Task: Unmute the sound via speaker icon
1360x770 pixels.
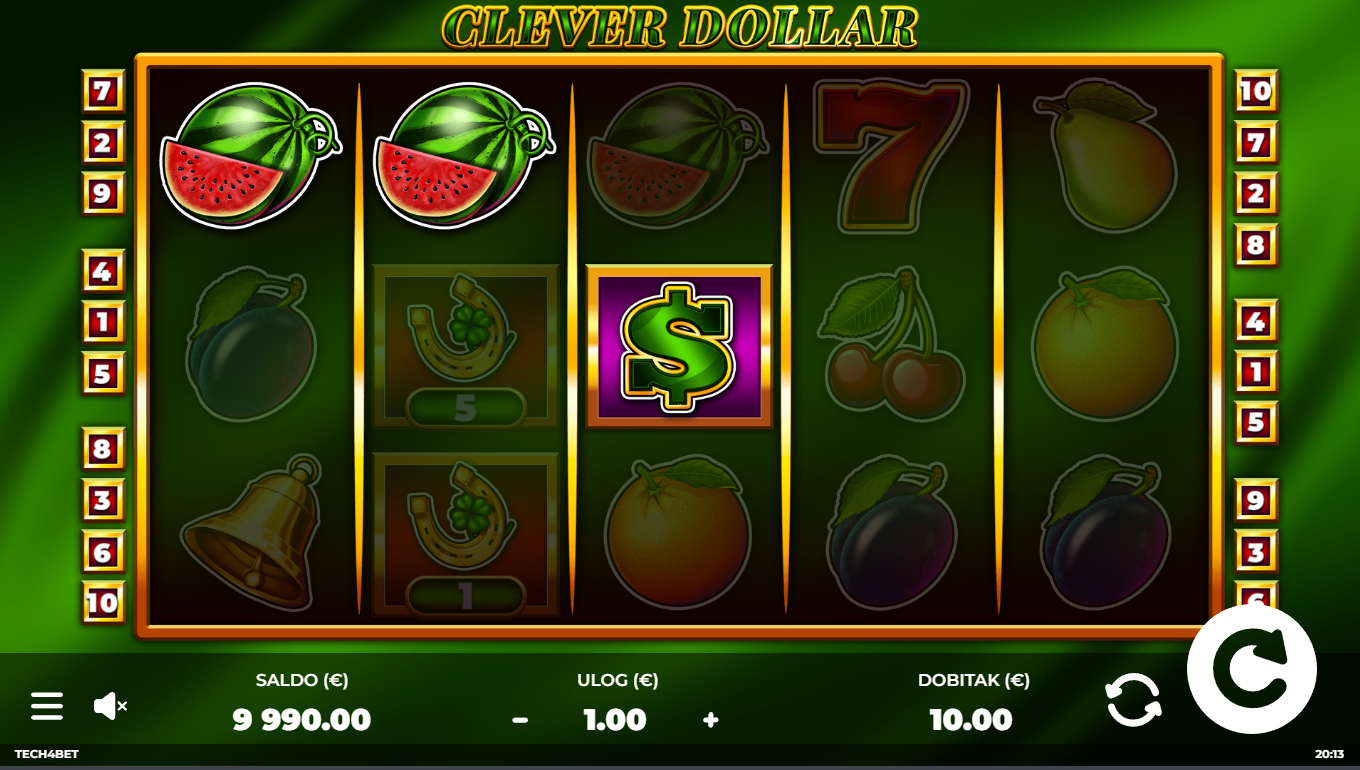Action: 109,706
